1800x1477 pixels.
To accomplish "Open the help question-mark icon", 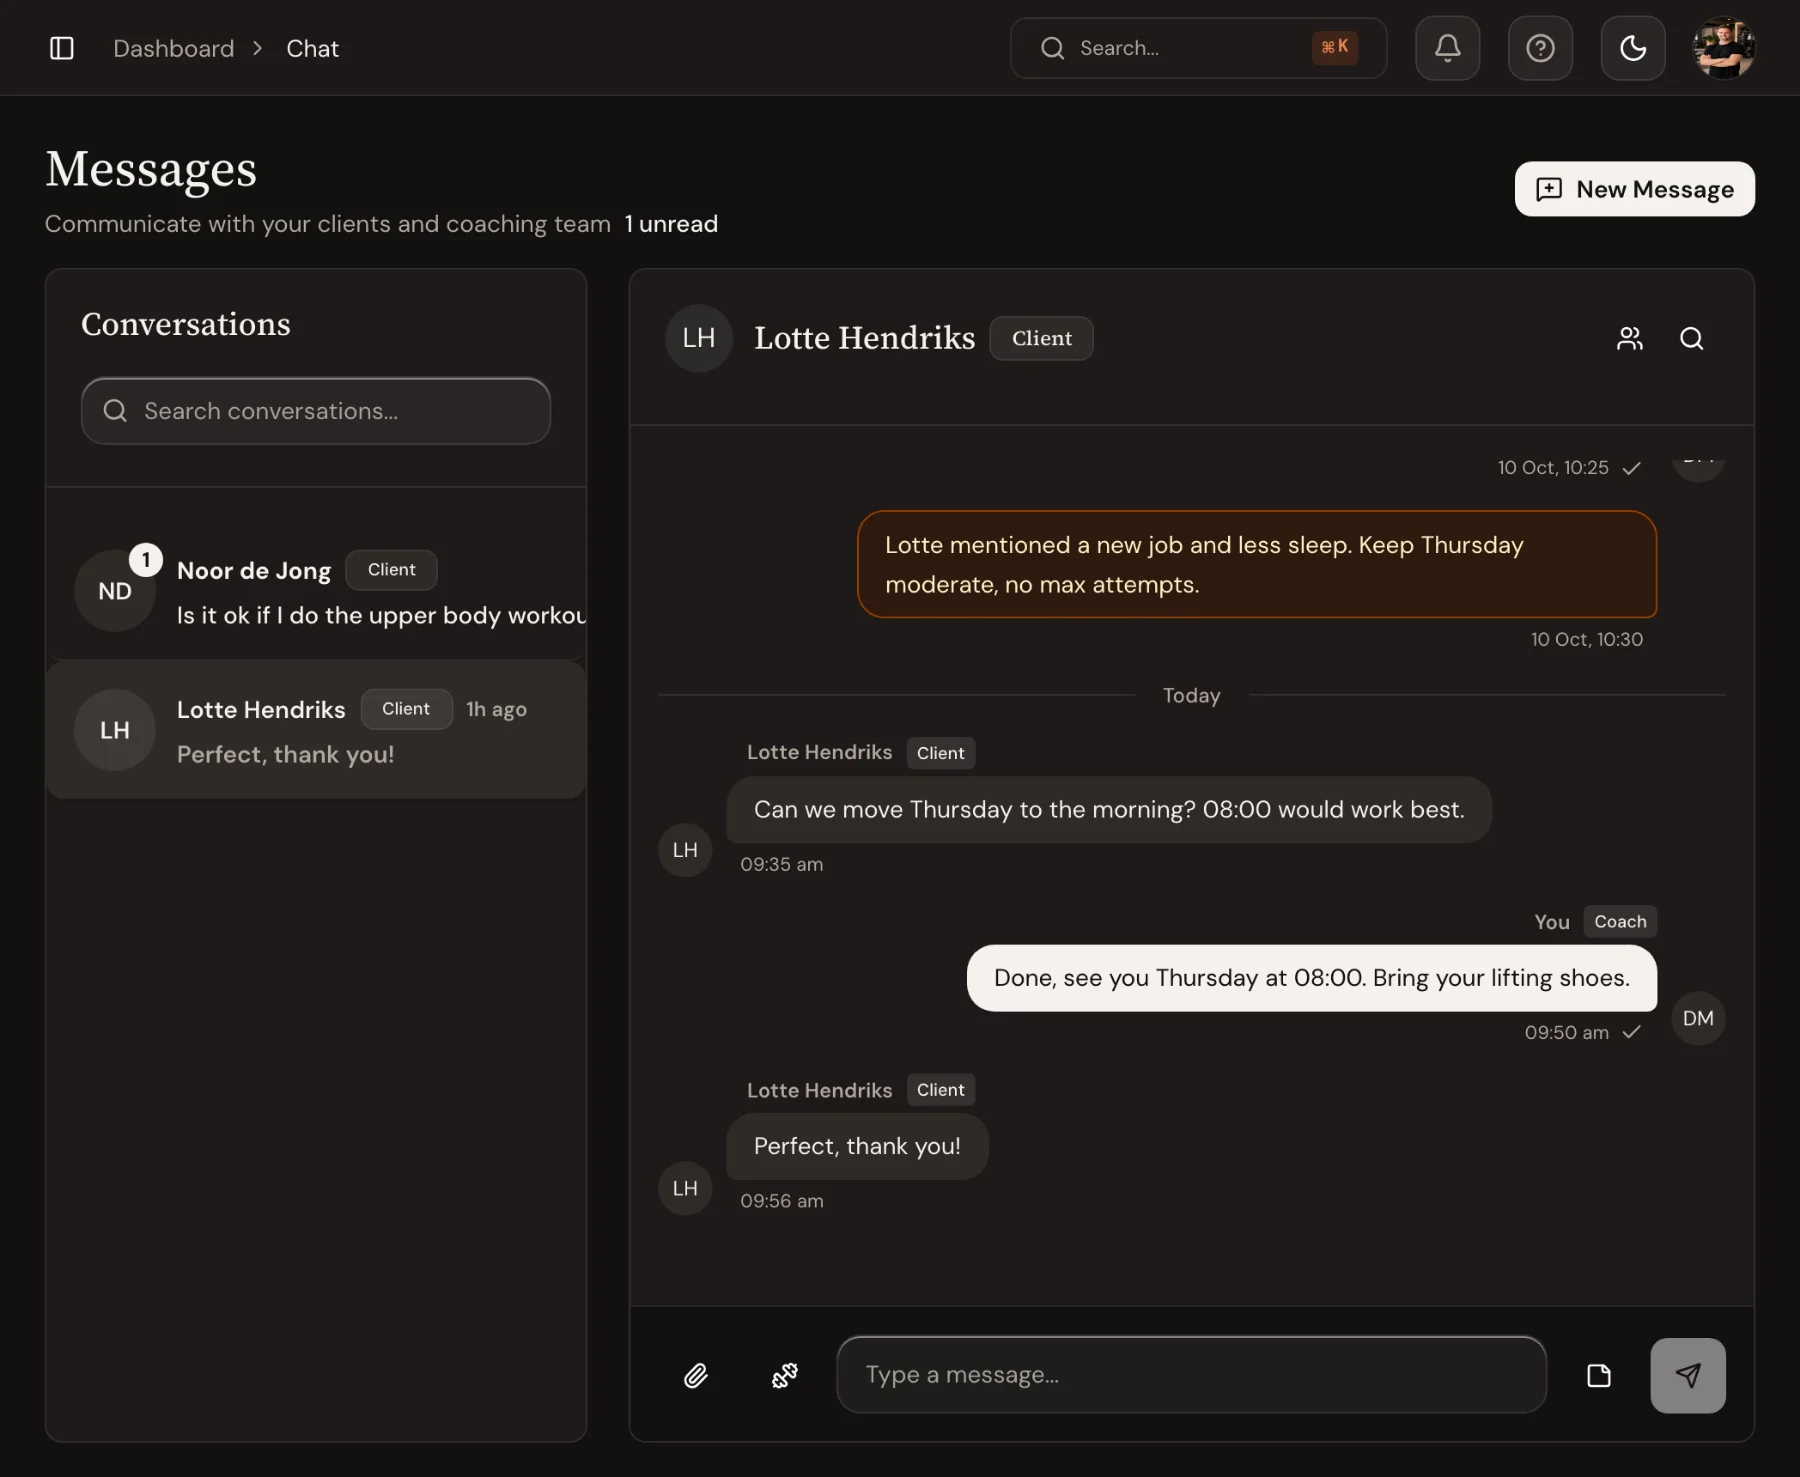I will 1540,48.
